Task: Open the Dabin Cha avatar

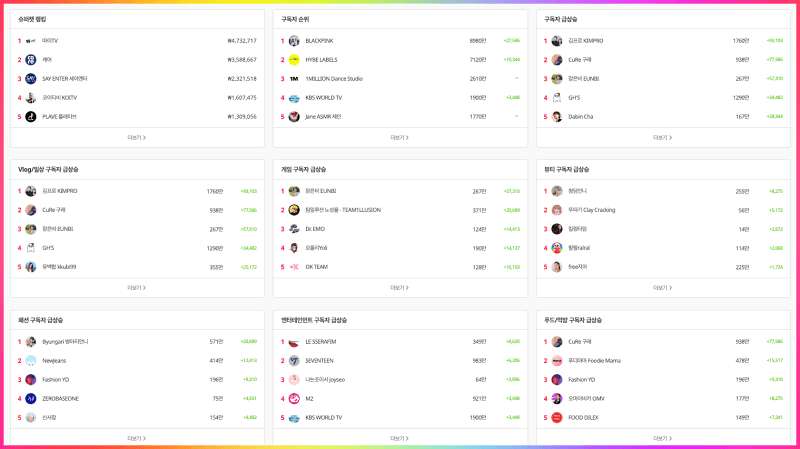Action: point(557,117)
